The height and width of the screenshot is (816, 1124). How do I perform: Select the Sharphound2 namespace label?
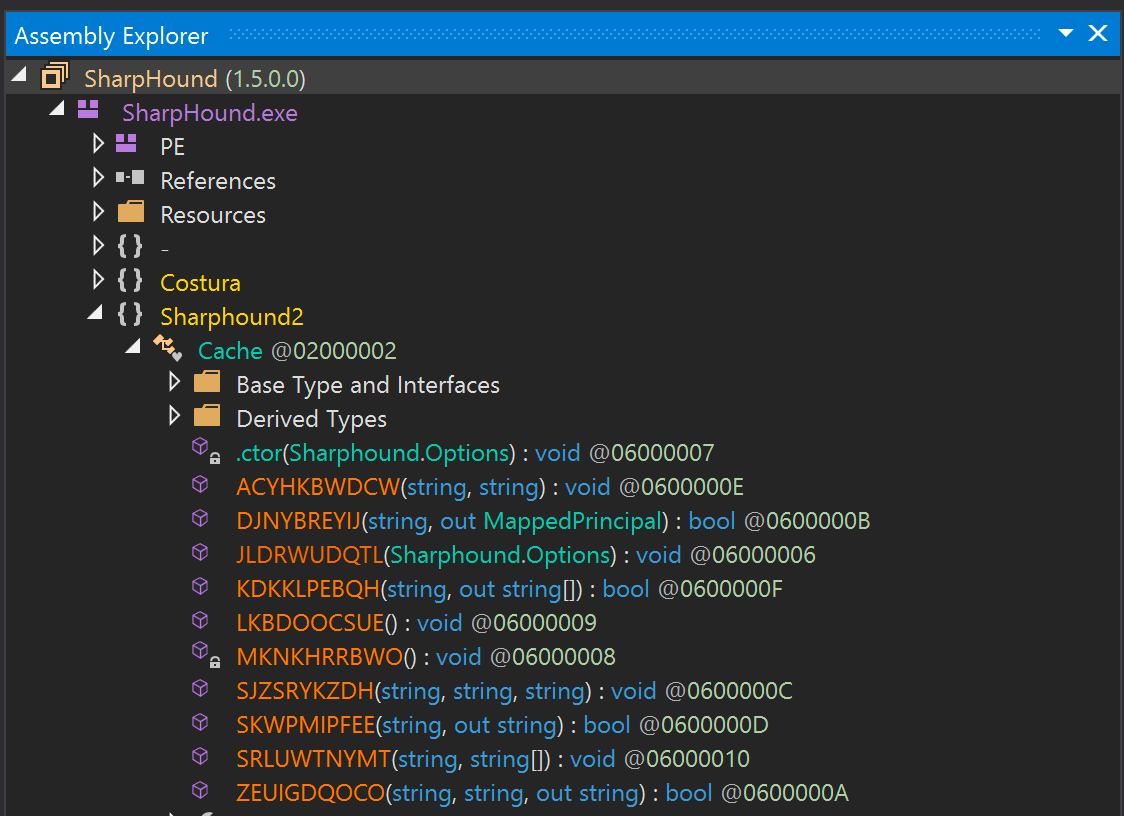(x=232, y=316)
